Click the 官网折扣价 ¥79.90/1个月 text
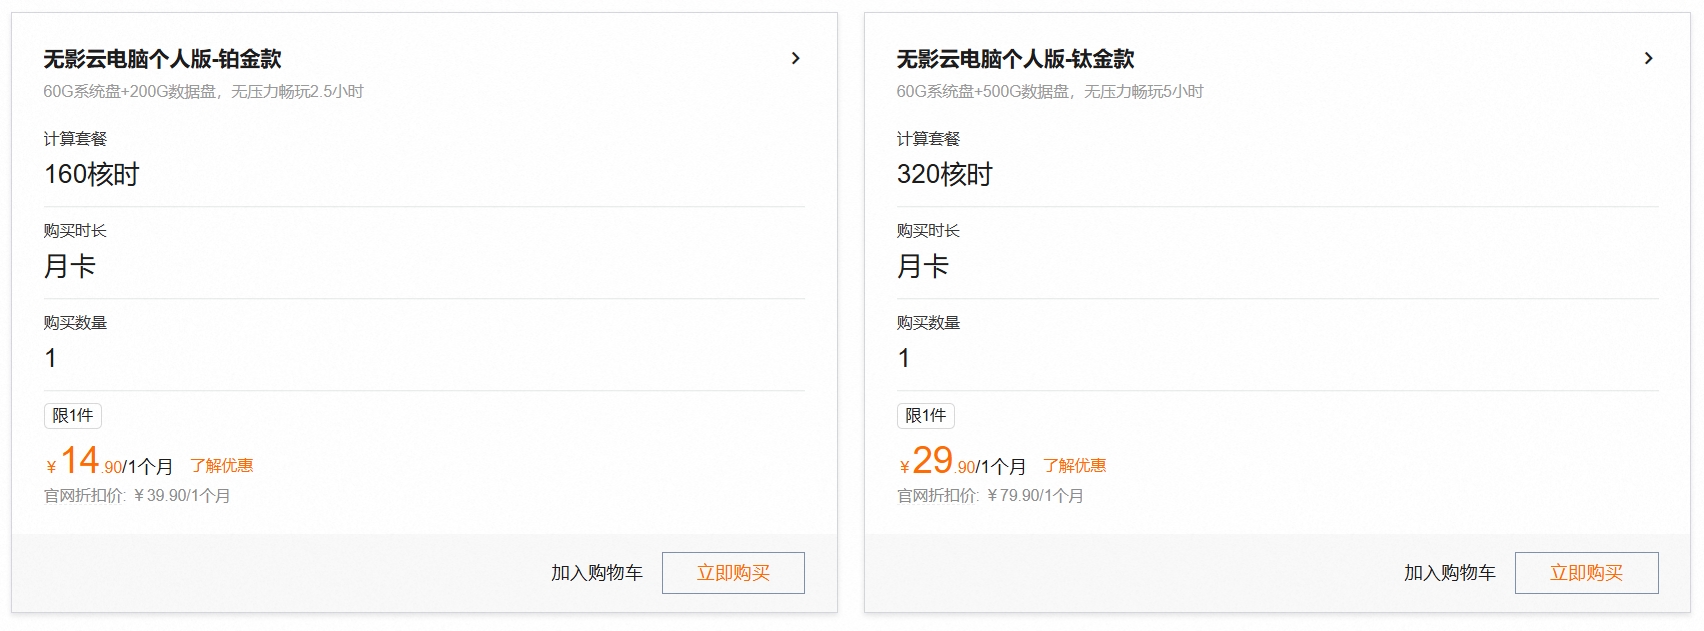1704x631 pixels. pos(990,496)
